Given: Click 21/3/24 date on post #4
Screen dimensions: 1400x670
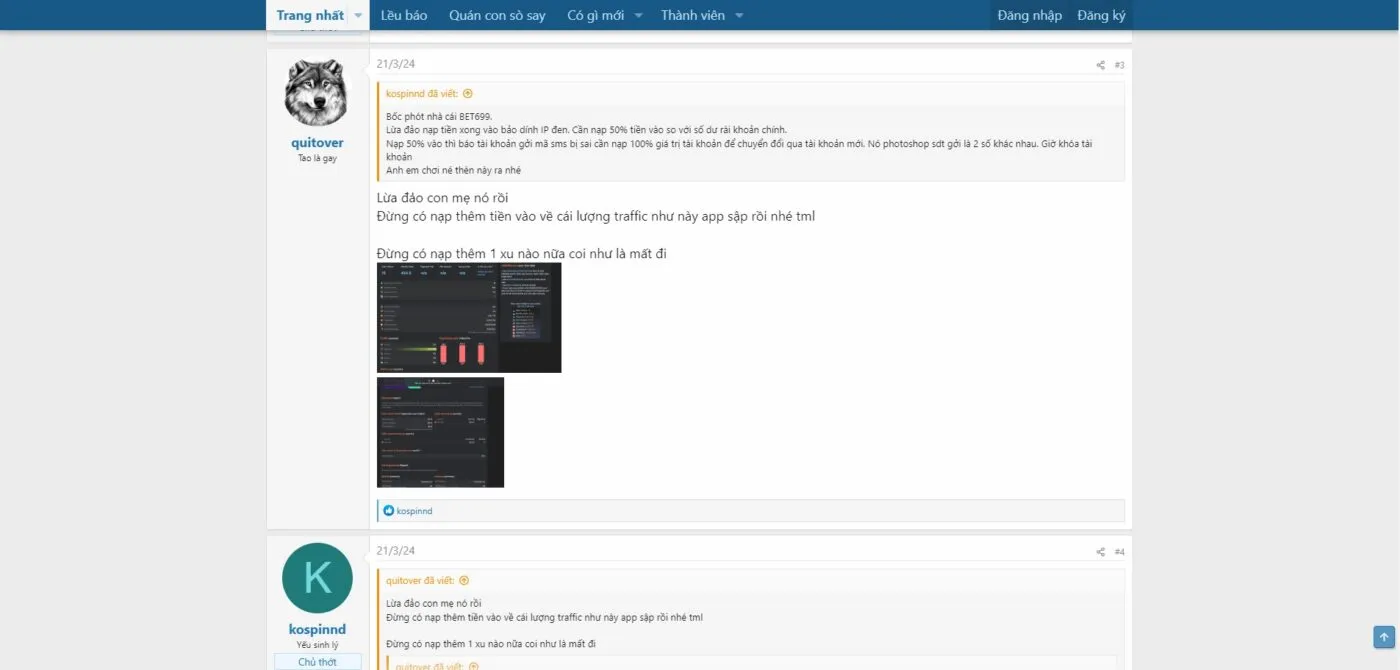Looking at the screenshot, I should [x=395, y=551].
